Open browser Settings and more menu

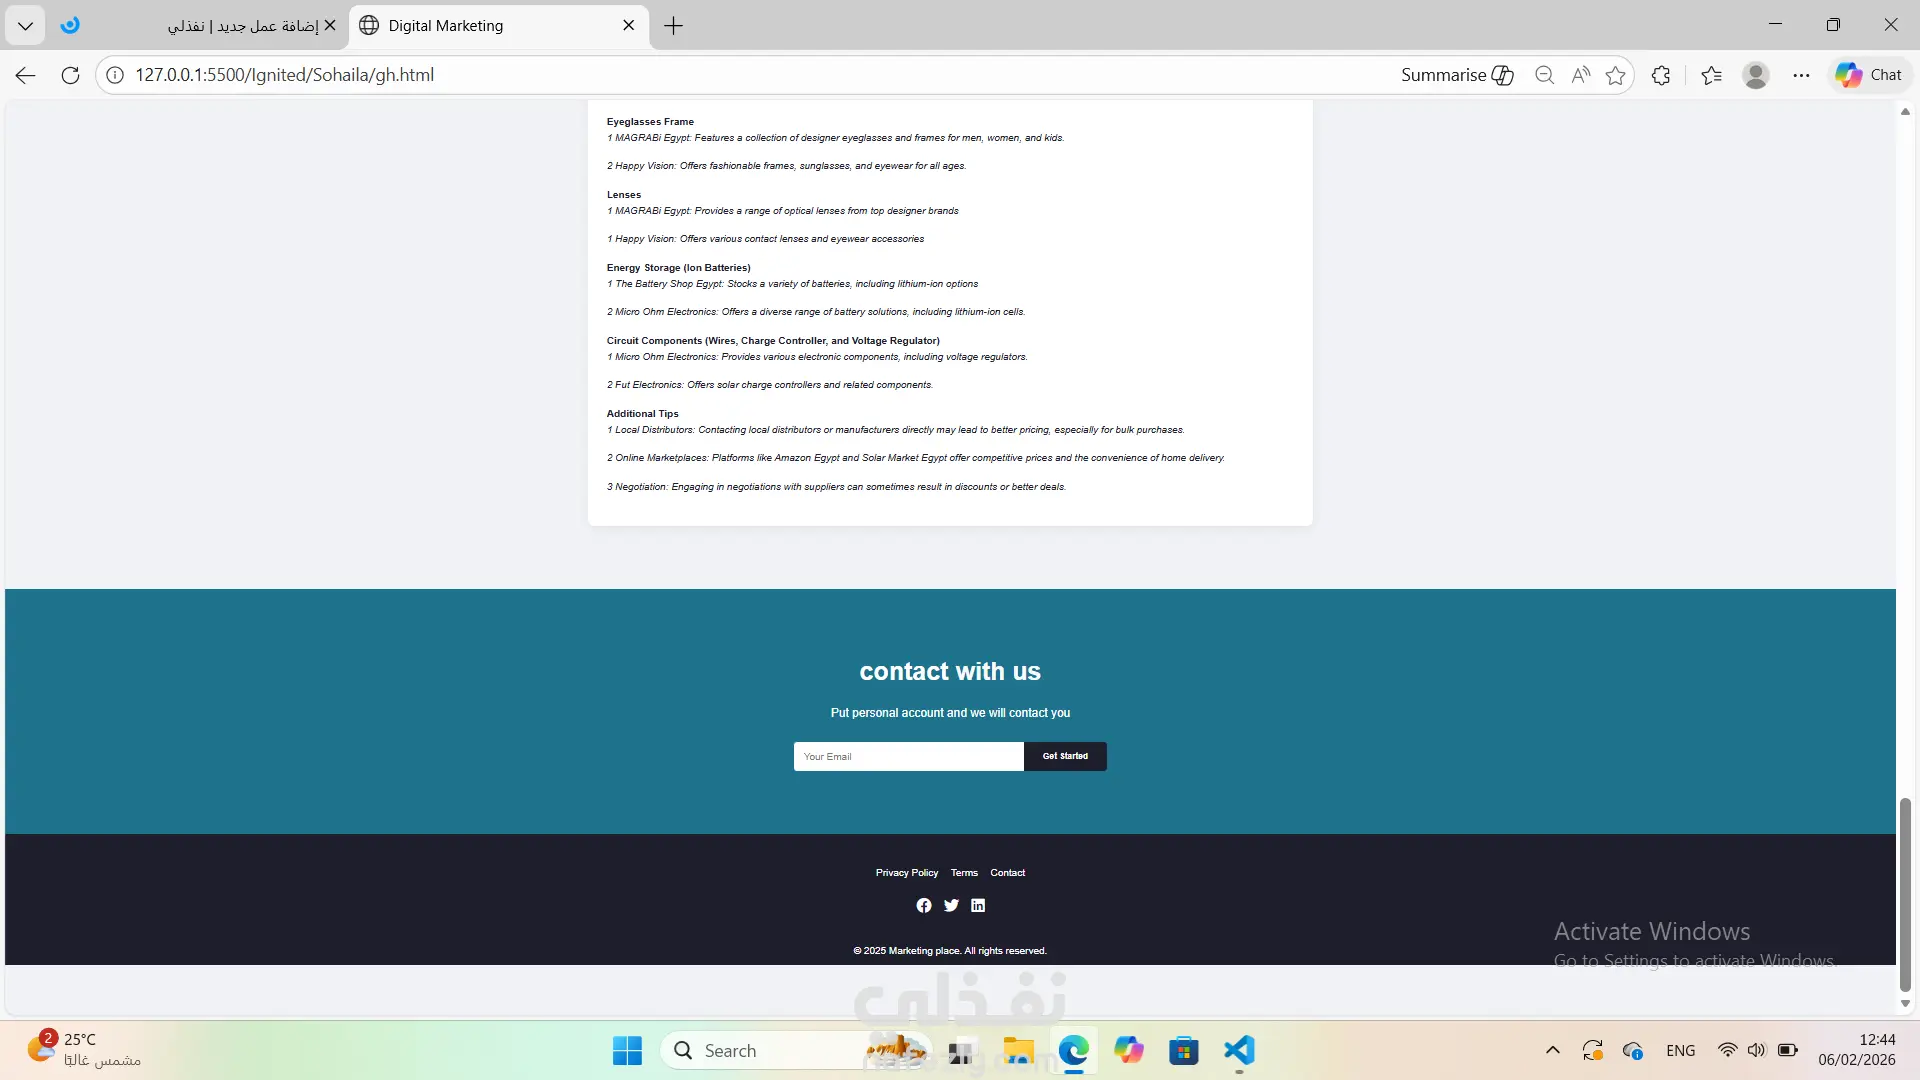pos(1801,75)
